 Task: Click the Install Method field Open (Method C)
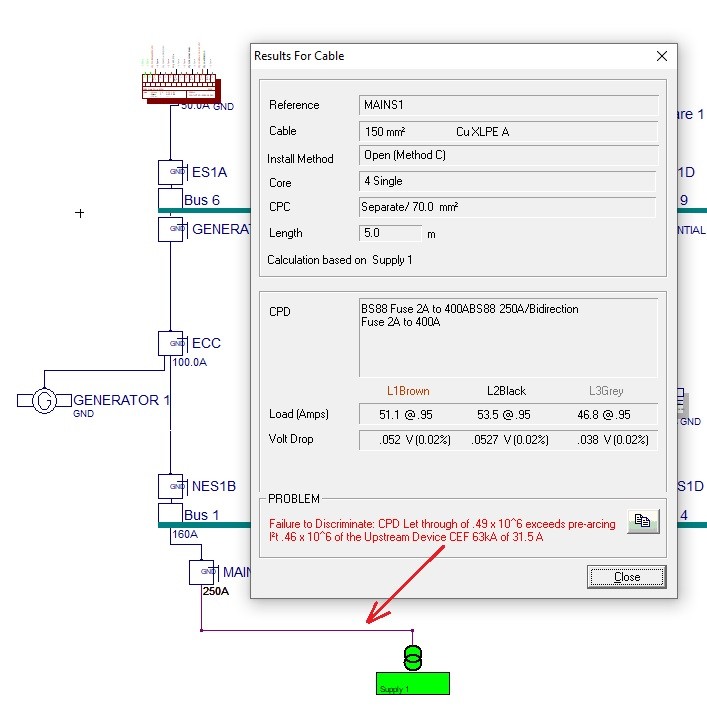point(509,155)
